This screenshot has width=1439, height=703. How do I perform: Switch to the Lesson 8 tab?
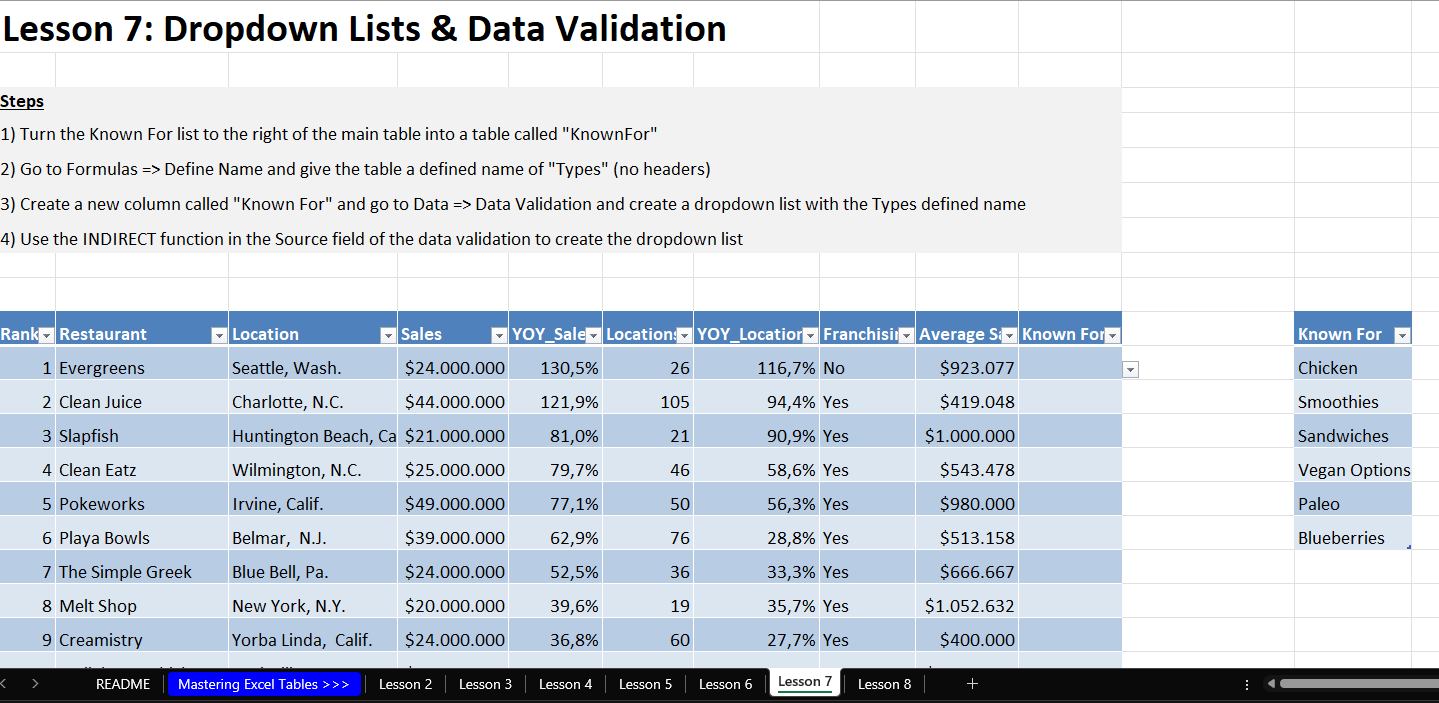click(885, 684)
